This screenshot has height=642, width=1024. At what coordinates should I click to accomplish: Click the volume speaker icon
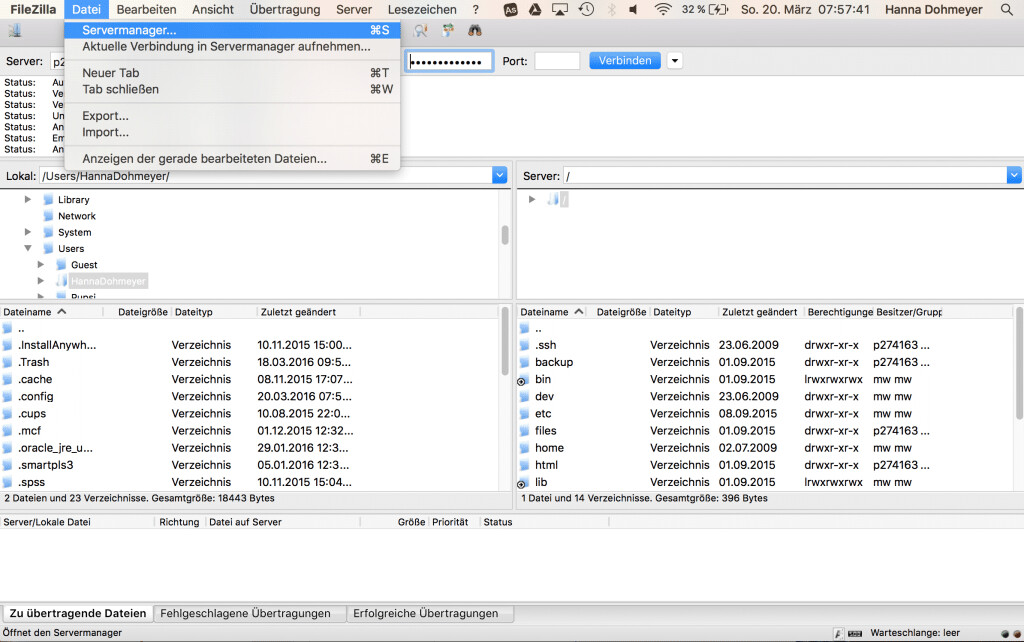coord(633,9)
